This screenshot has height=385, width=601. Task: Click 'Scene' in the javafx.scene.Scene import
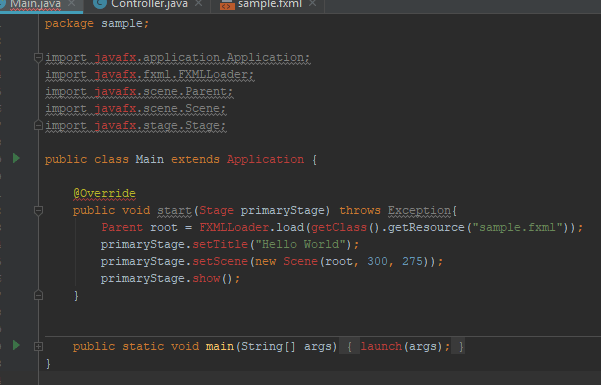[x=202, y=108]
